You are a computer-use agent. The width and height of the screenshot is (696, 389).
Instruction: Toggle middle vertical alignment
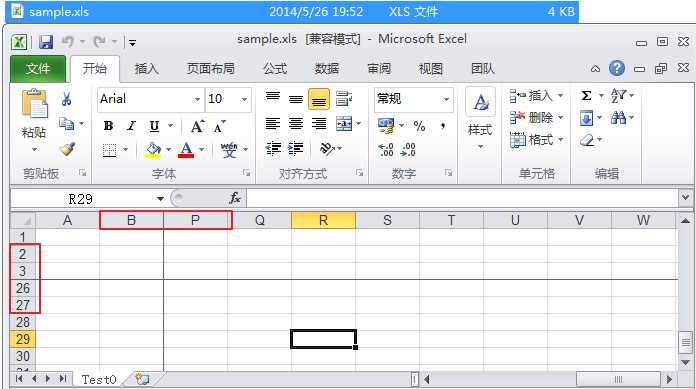296,99
